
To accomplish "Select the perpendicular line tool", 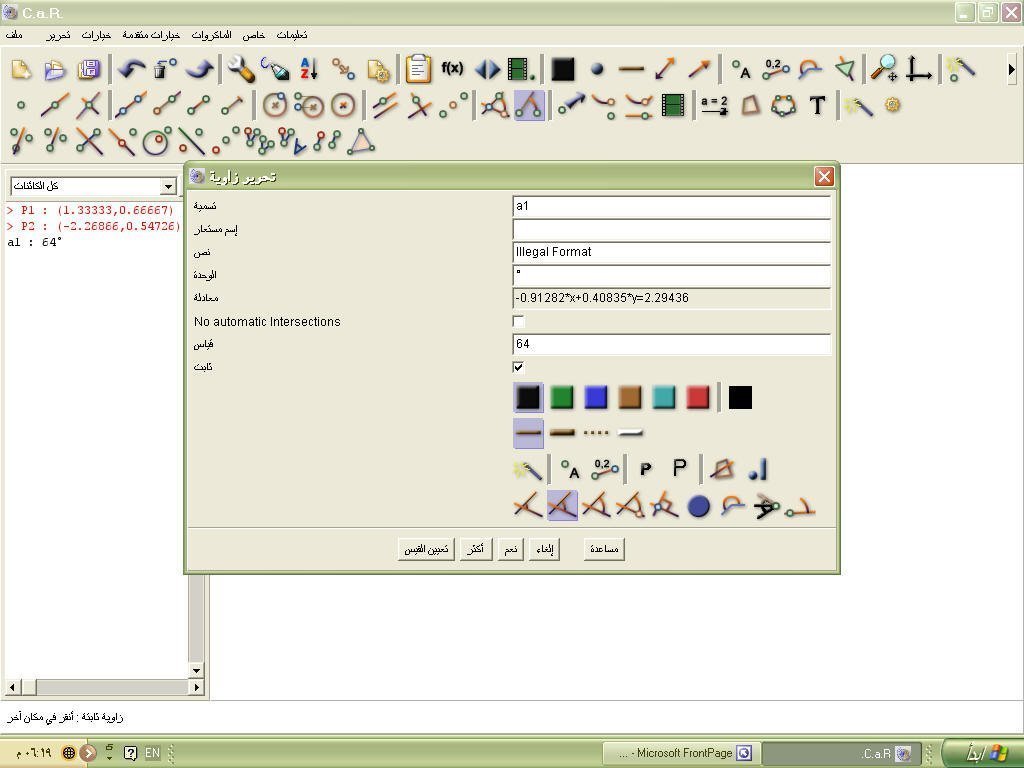I will click(419, 105).
